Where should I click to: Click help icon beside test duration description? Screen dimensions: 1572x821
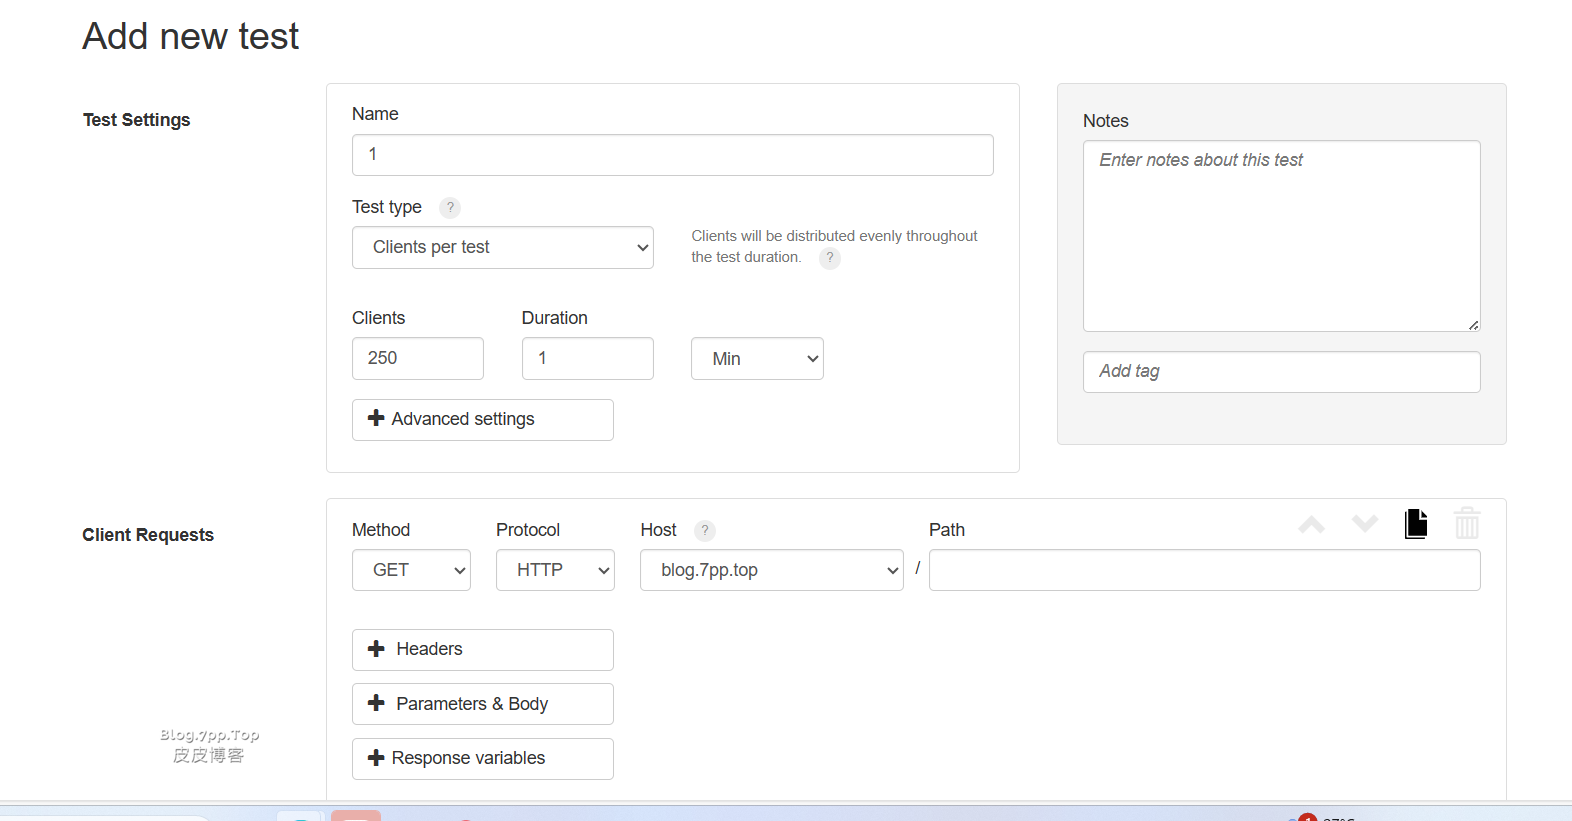click(829, 258)
